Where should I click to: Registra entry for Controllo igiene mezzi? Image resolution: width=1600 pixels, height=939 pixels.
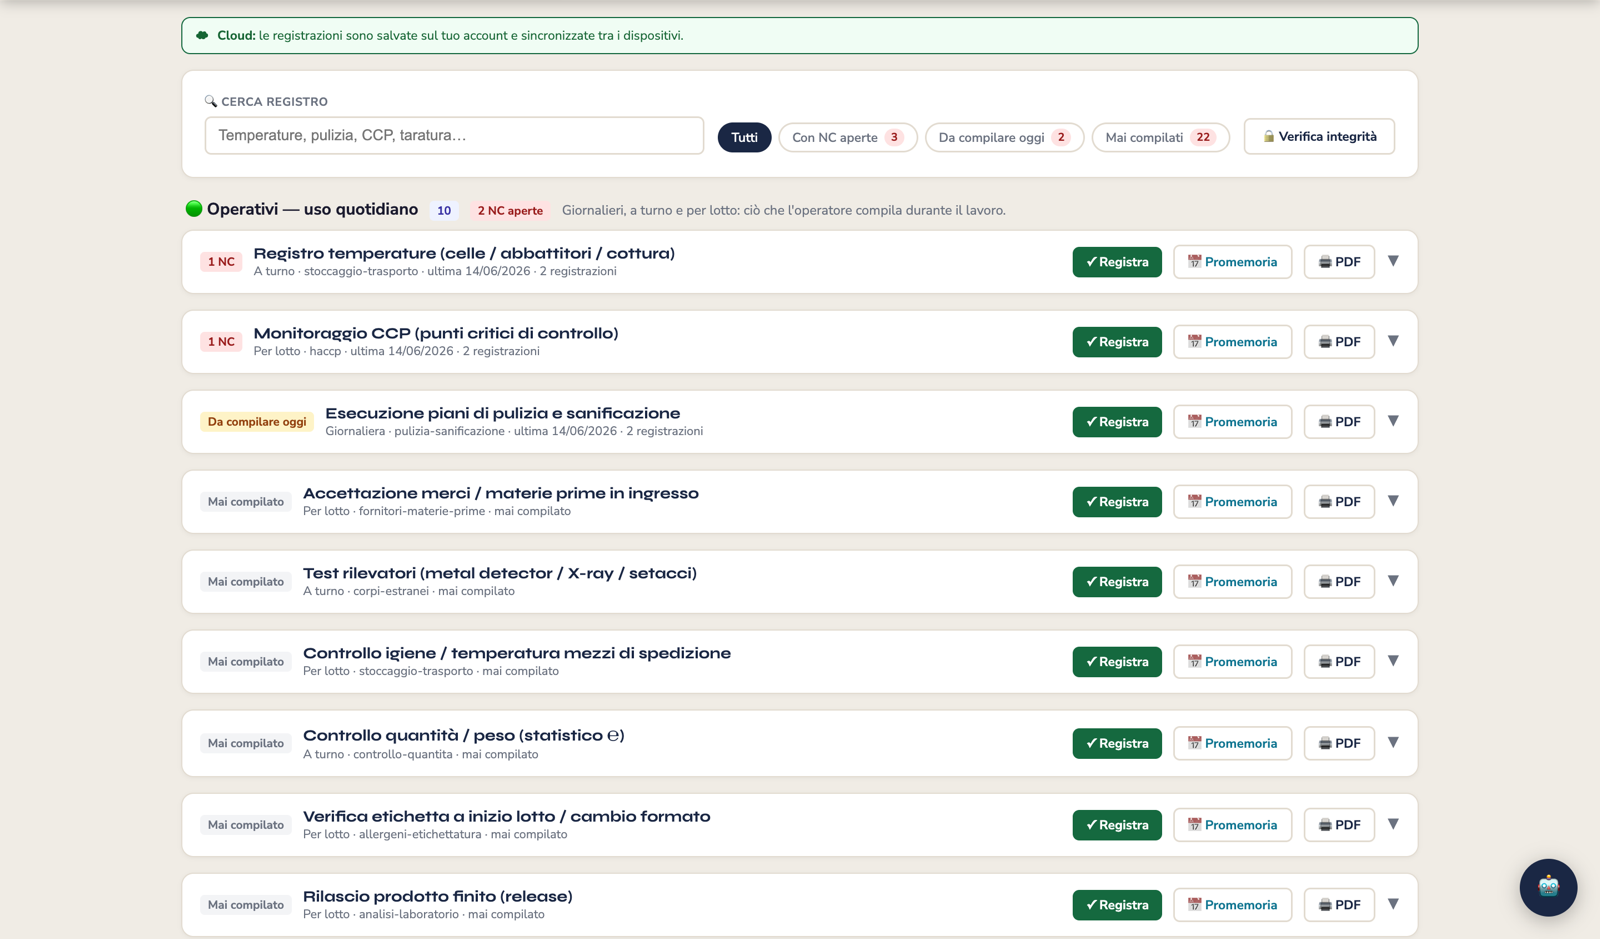(1117, 662)
